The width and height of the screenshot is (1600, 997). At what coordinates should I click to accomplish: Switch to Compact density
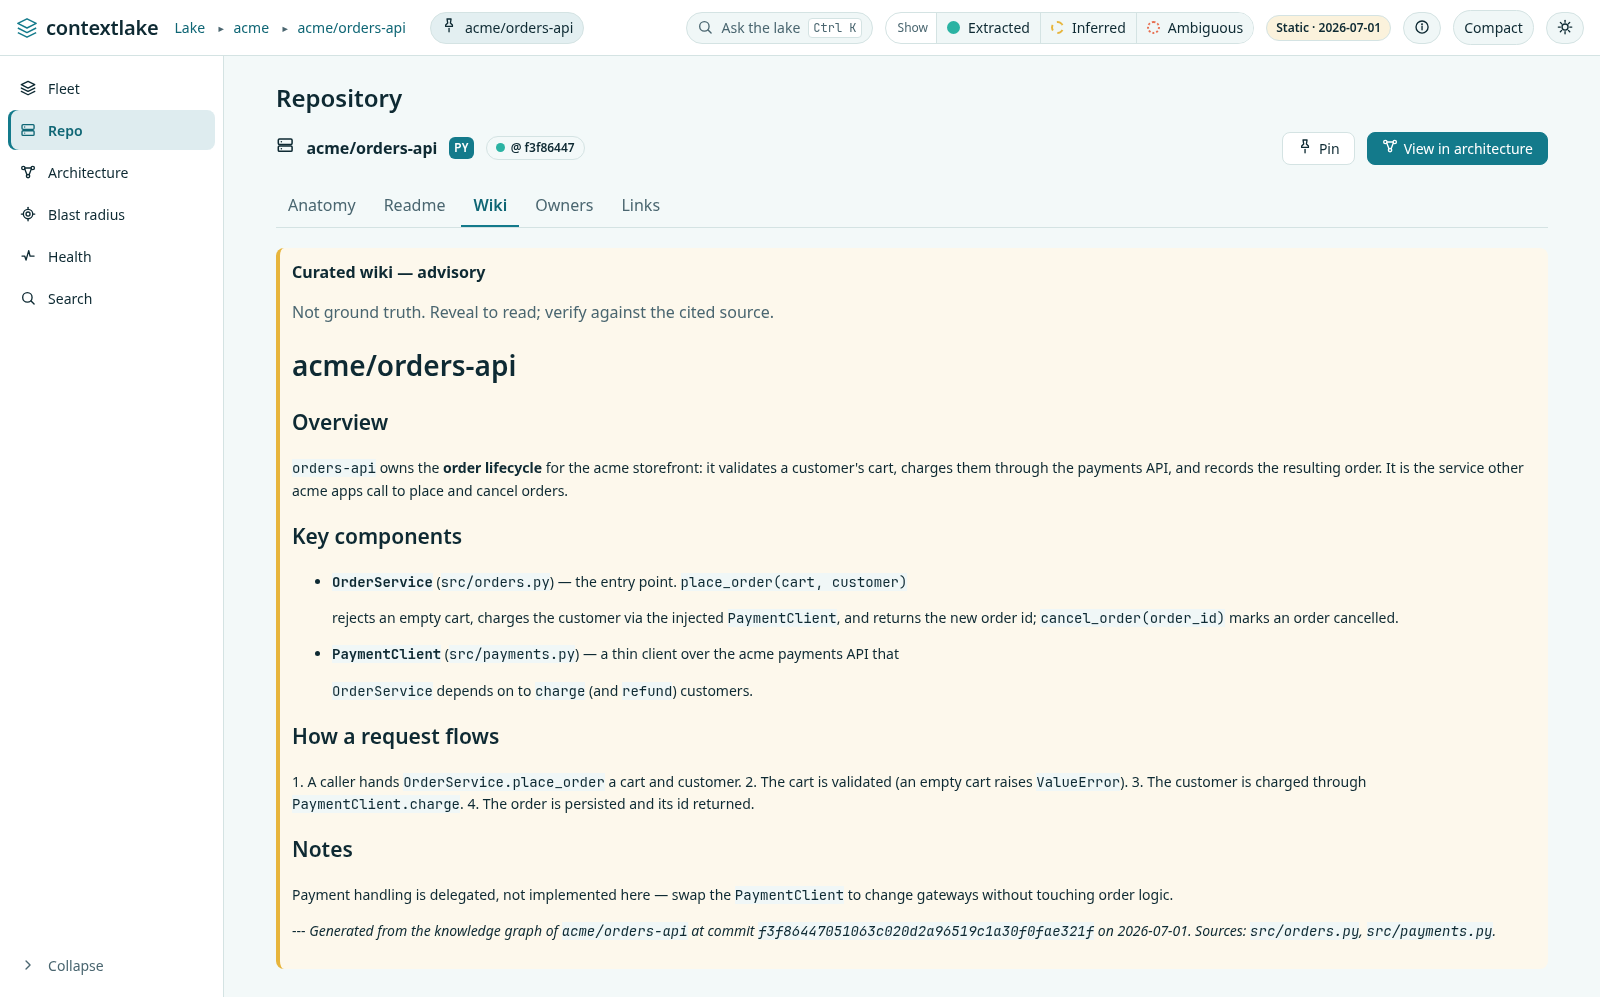(x=1493, y=28)
